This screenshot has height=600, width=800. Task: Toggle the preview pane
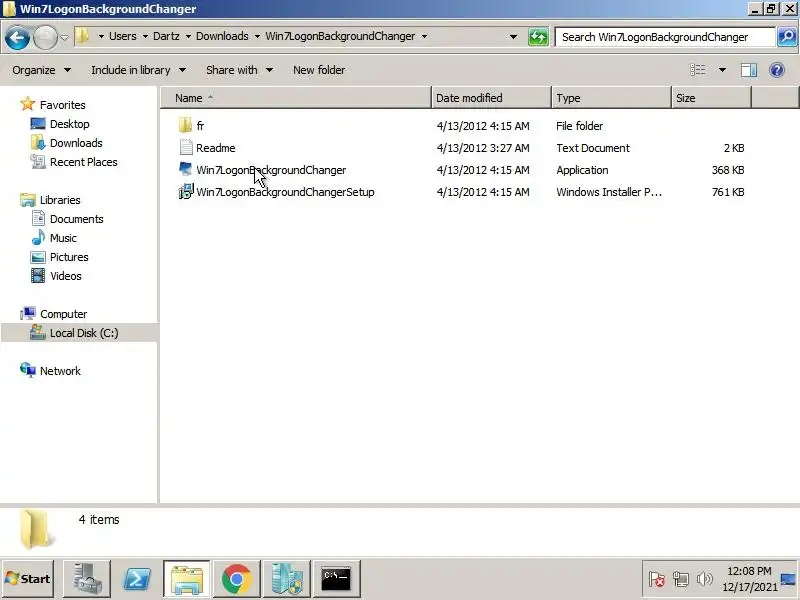coord(748,70)
